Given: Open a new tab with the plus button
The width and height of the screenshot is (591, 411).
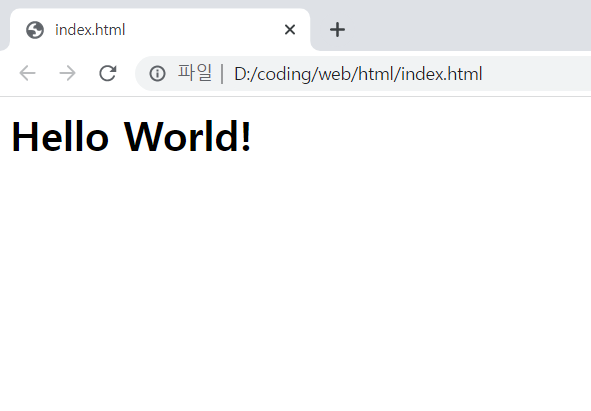Looking at the screenshot, I should 337,30.
